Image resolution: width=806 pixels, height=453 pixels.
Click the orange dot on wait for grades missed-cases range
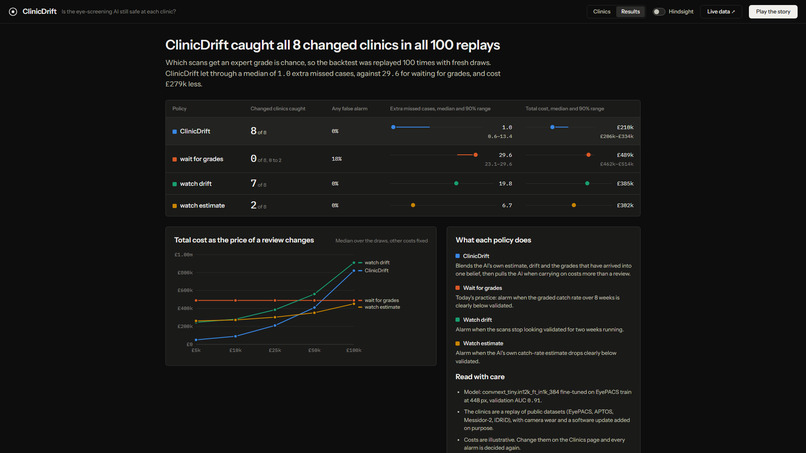pyautogui.click(x=475, y=155)
